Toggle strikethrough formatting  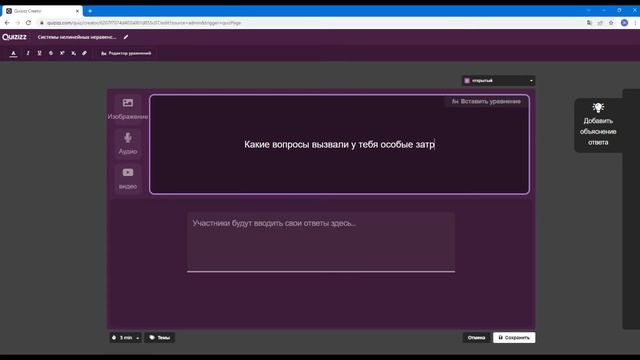(x=51, y=53)
